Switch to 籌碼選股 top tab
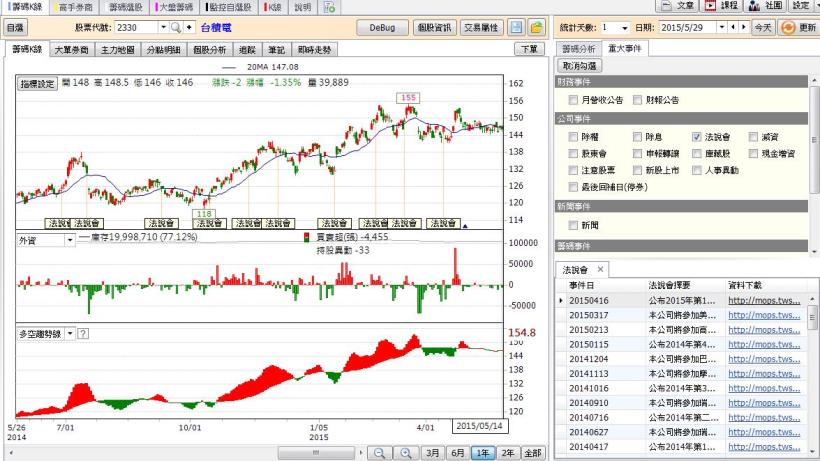The width and height of the screenshot is (820, 461). [125, 7]
